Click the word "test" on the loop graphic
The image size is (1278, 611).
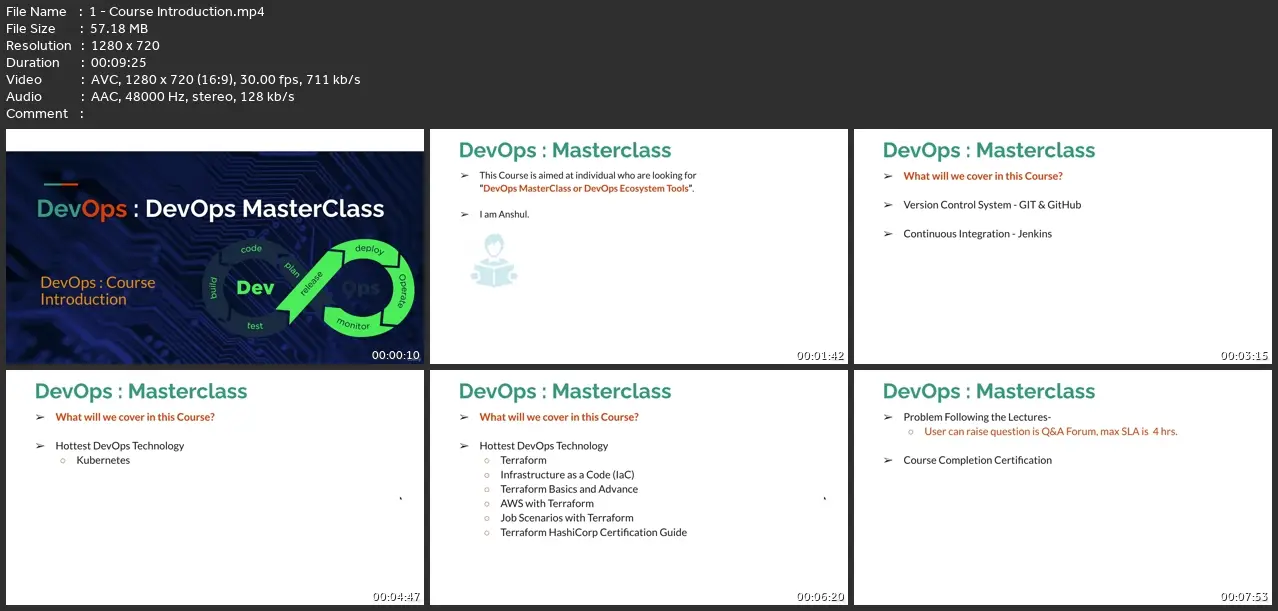(x=255, y=325)
